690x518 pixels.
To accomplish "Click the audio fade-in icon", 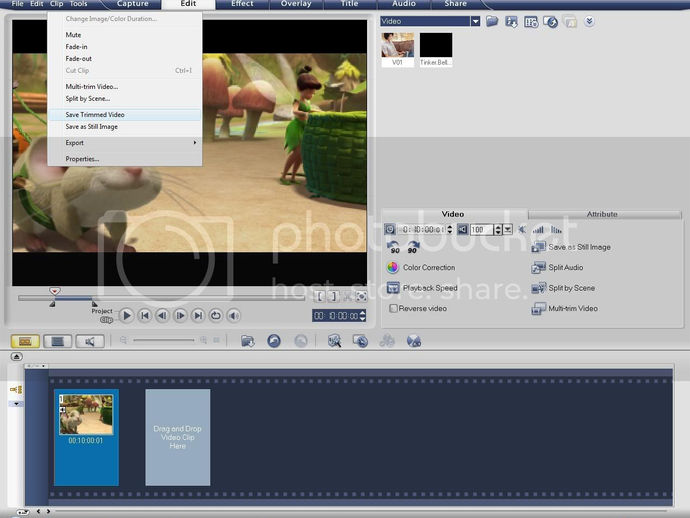I will click(538, 229).
